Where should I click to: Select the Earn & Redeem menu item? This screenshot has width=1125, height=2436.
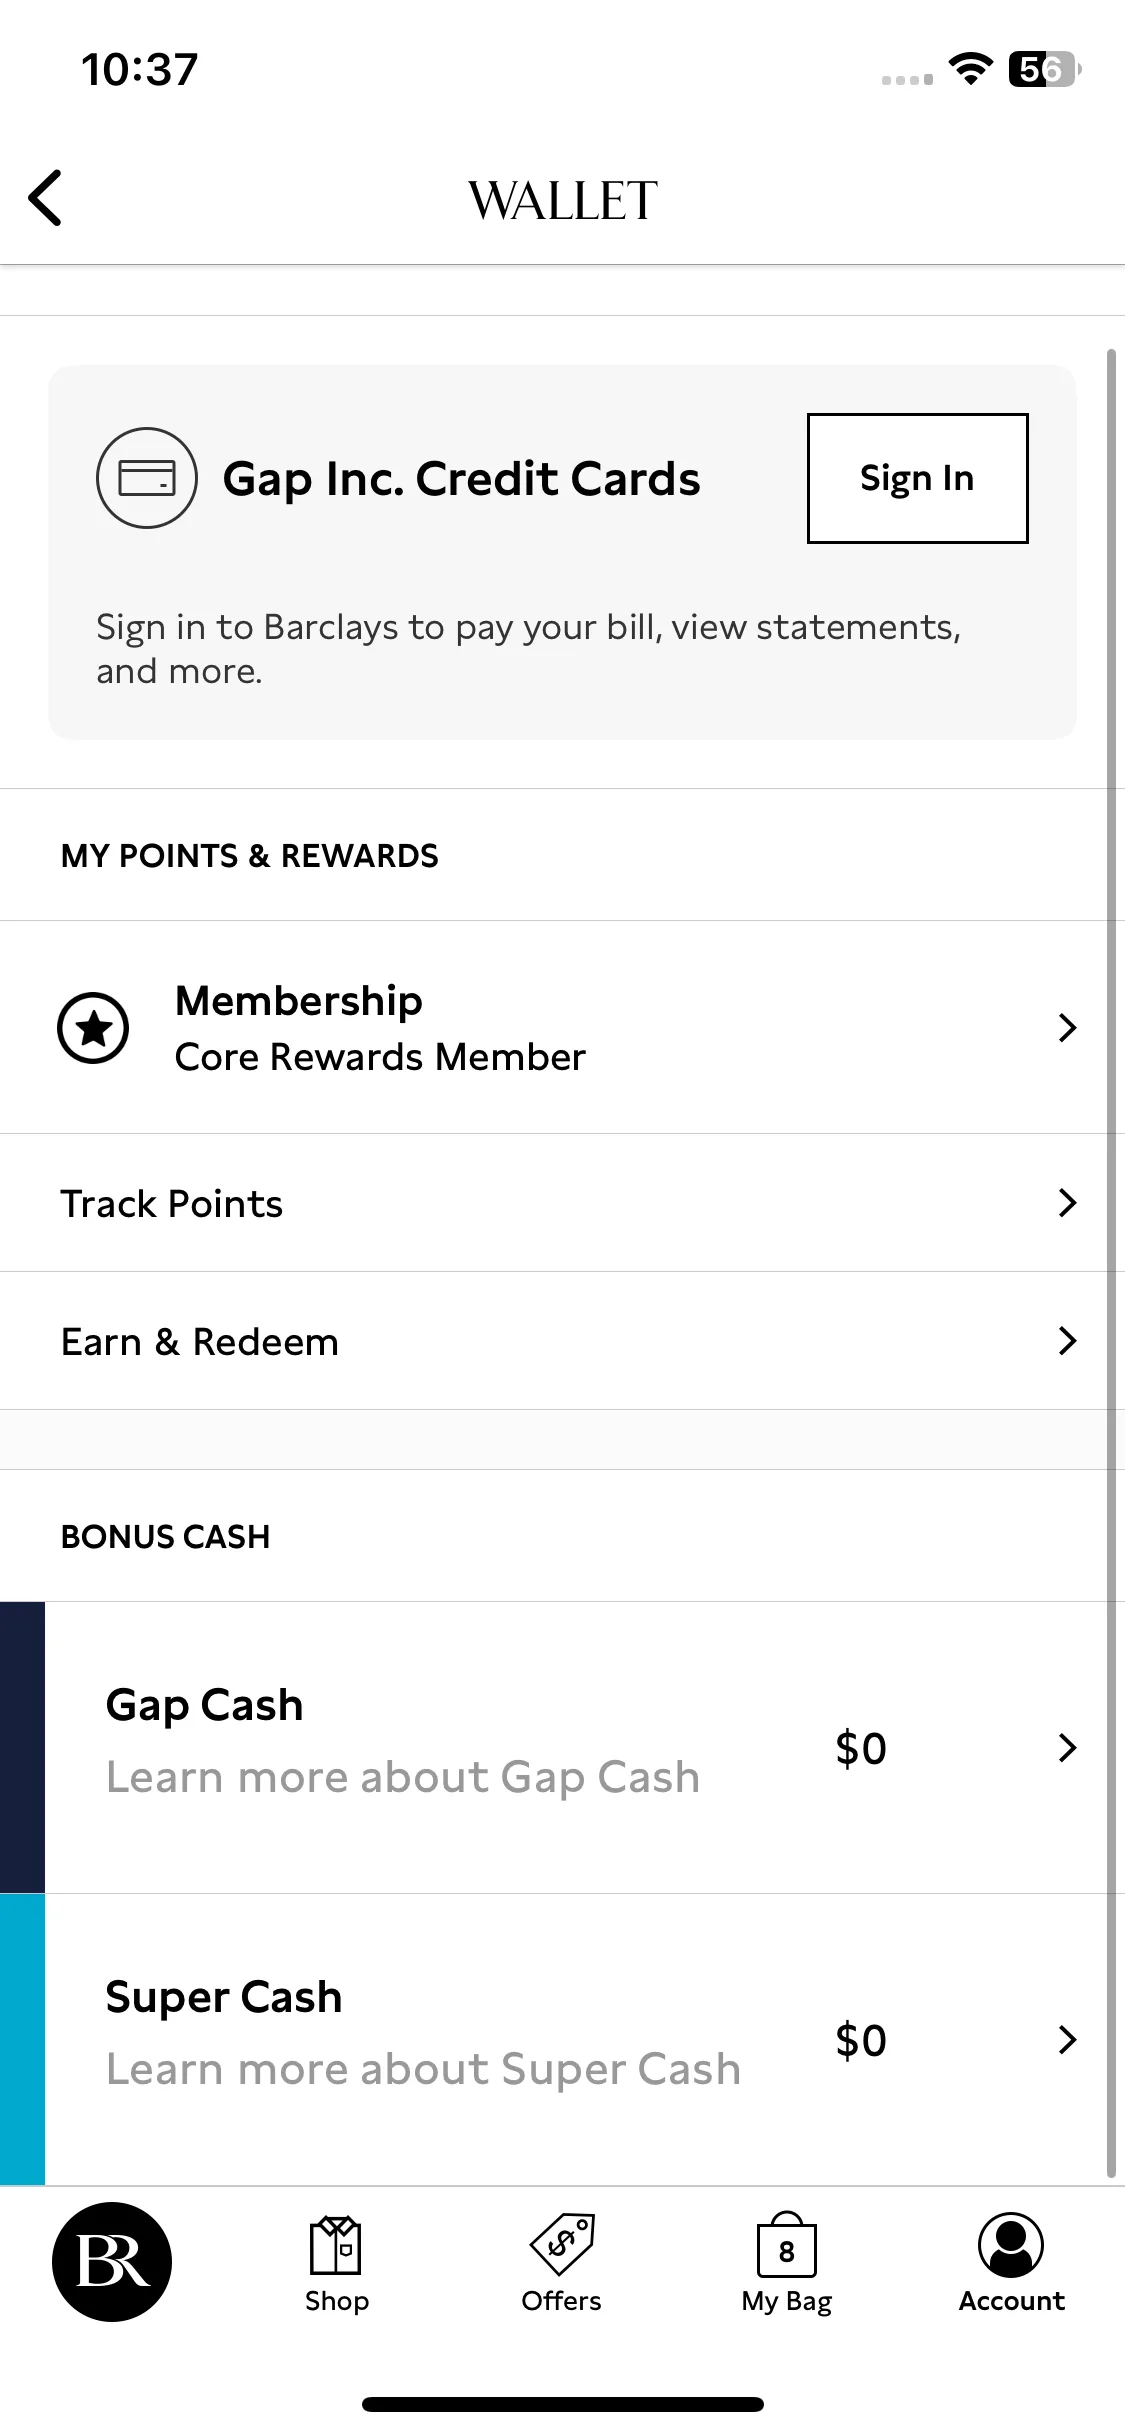[562, 1341]
